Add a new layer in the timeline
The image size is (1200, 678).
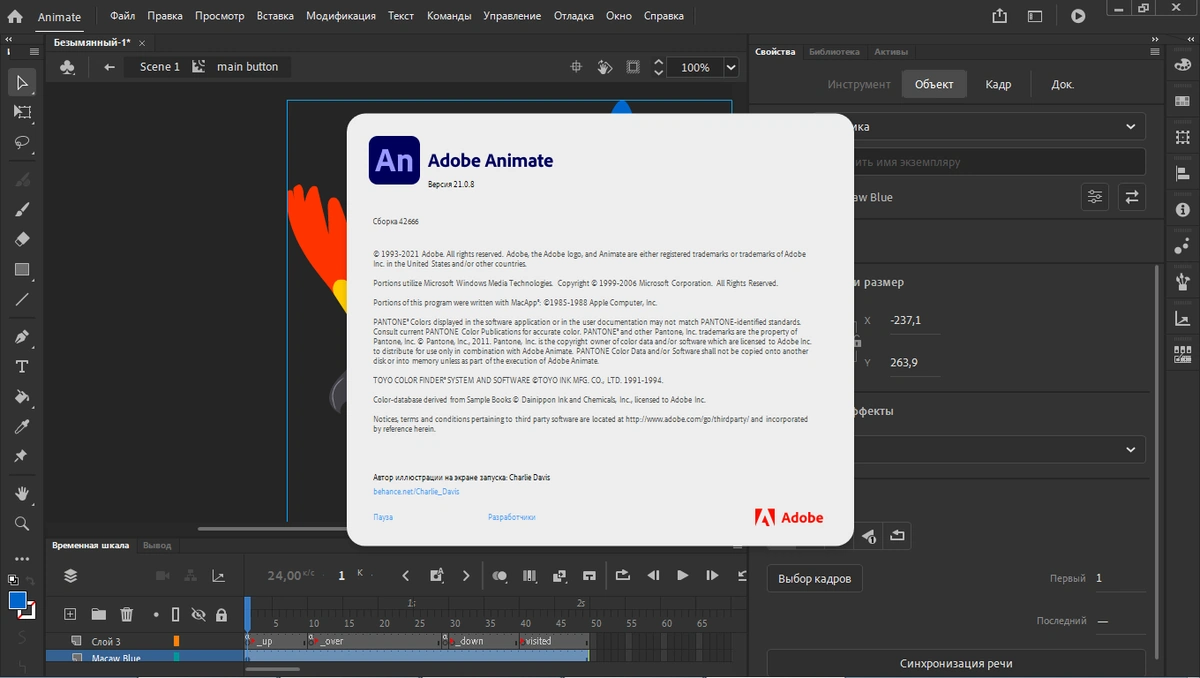70,614
